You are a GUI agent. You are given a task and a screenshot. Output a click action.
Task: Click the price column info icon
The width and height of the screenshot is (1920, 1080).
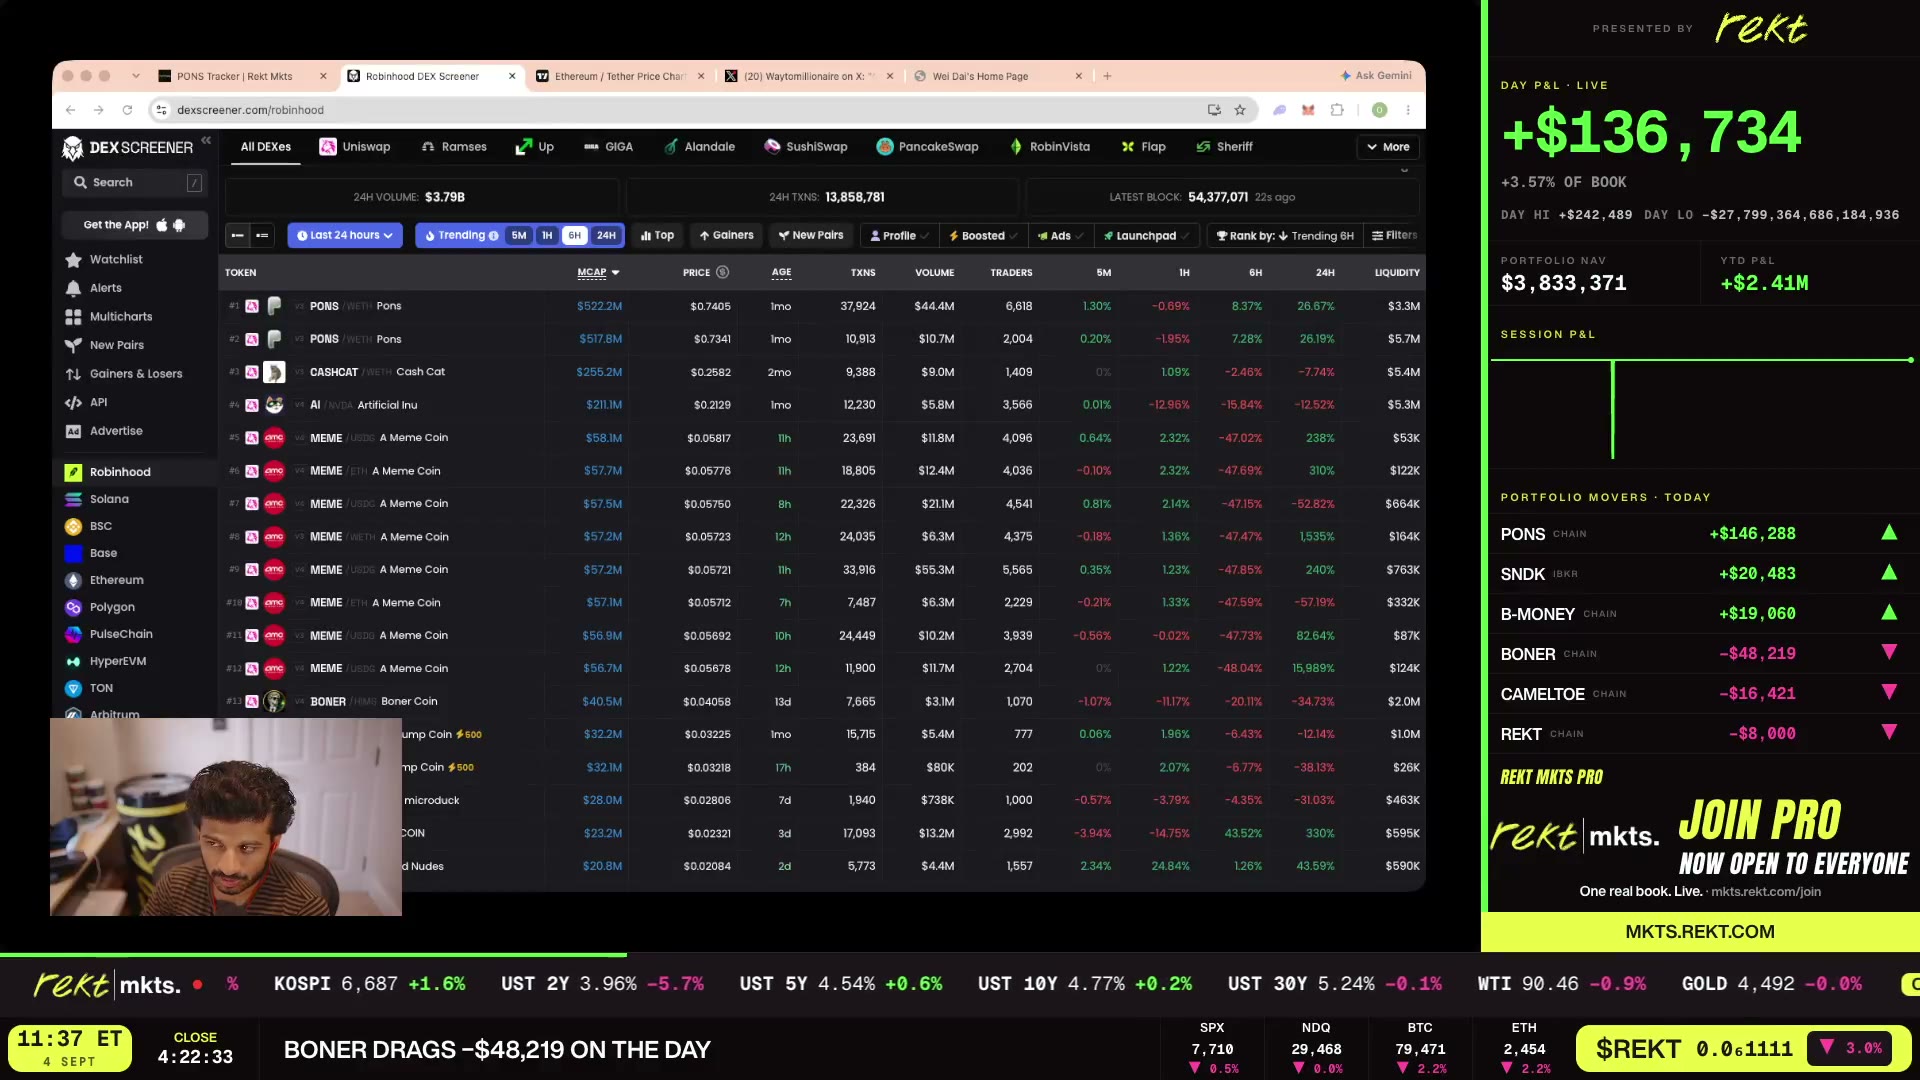click(x=722, y=272)
